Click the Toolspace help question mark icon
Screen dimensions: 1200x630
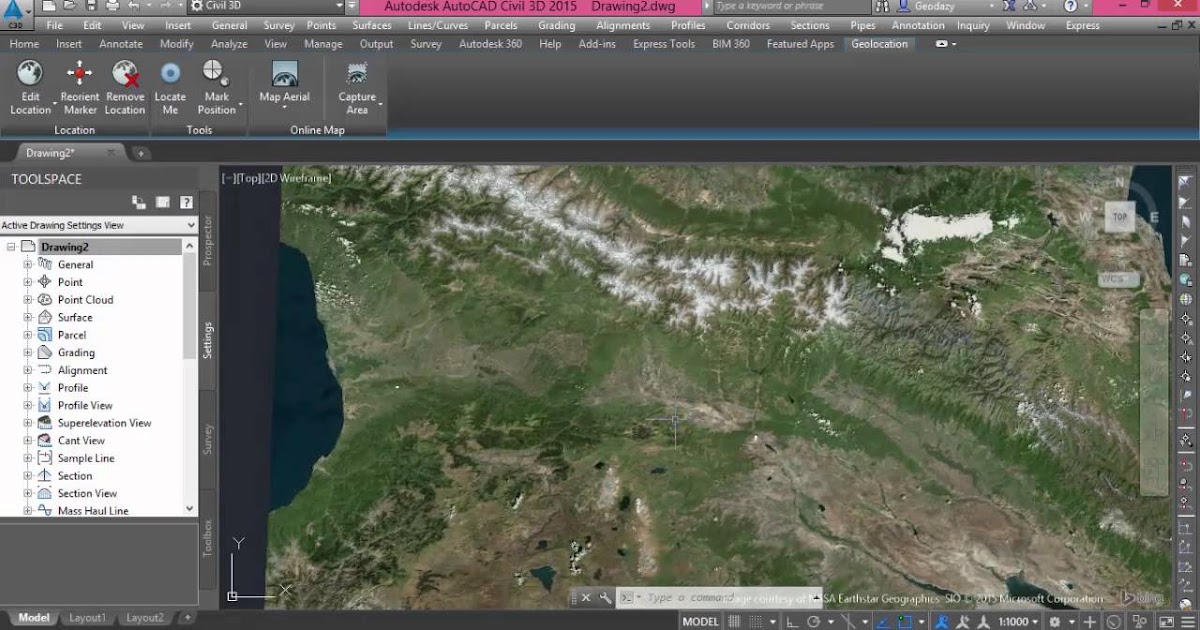[186, 202]
